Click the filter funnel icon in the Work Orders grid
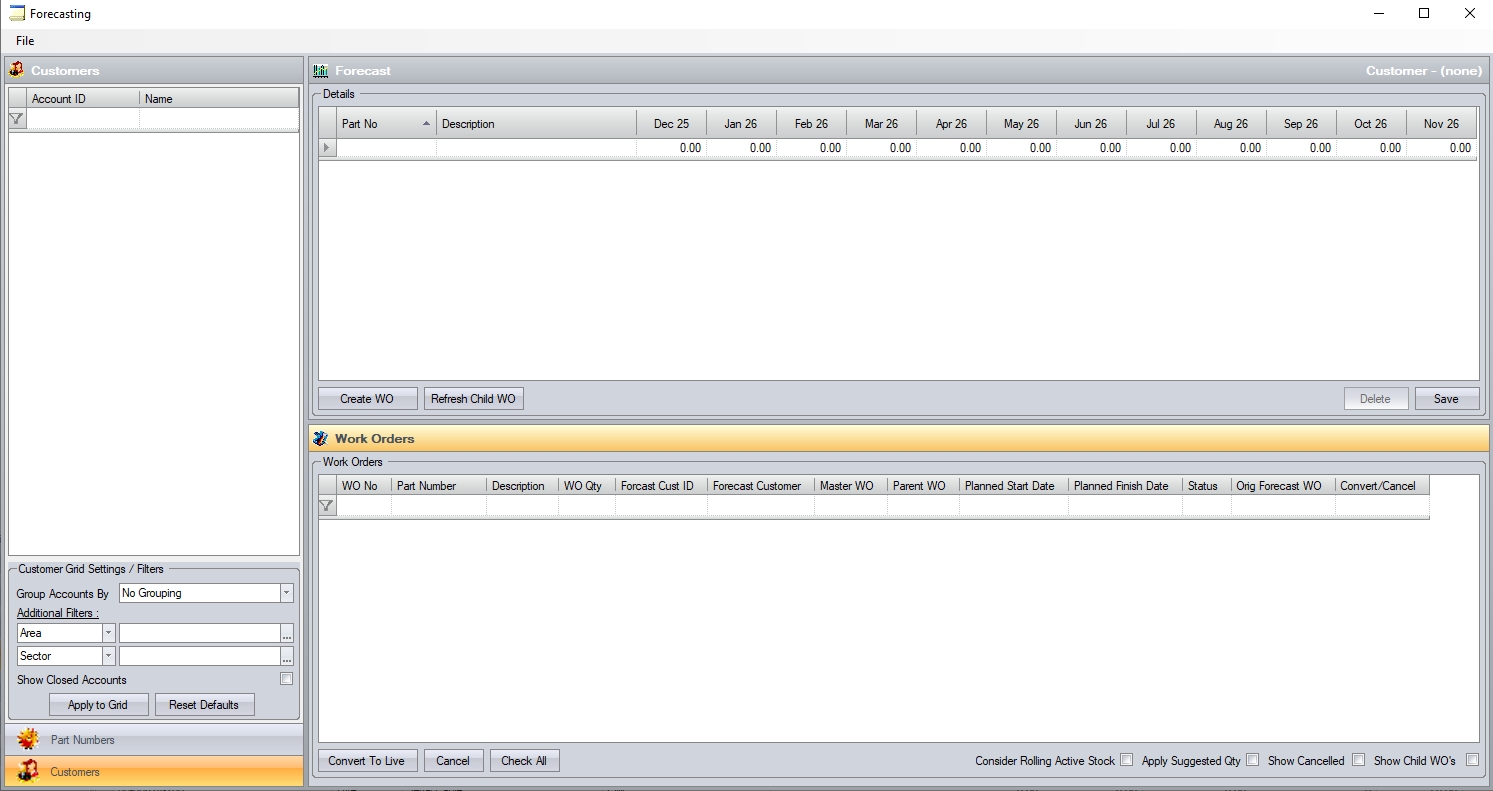 click(x=326, y=506)
